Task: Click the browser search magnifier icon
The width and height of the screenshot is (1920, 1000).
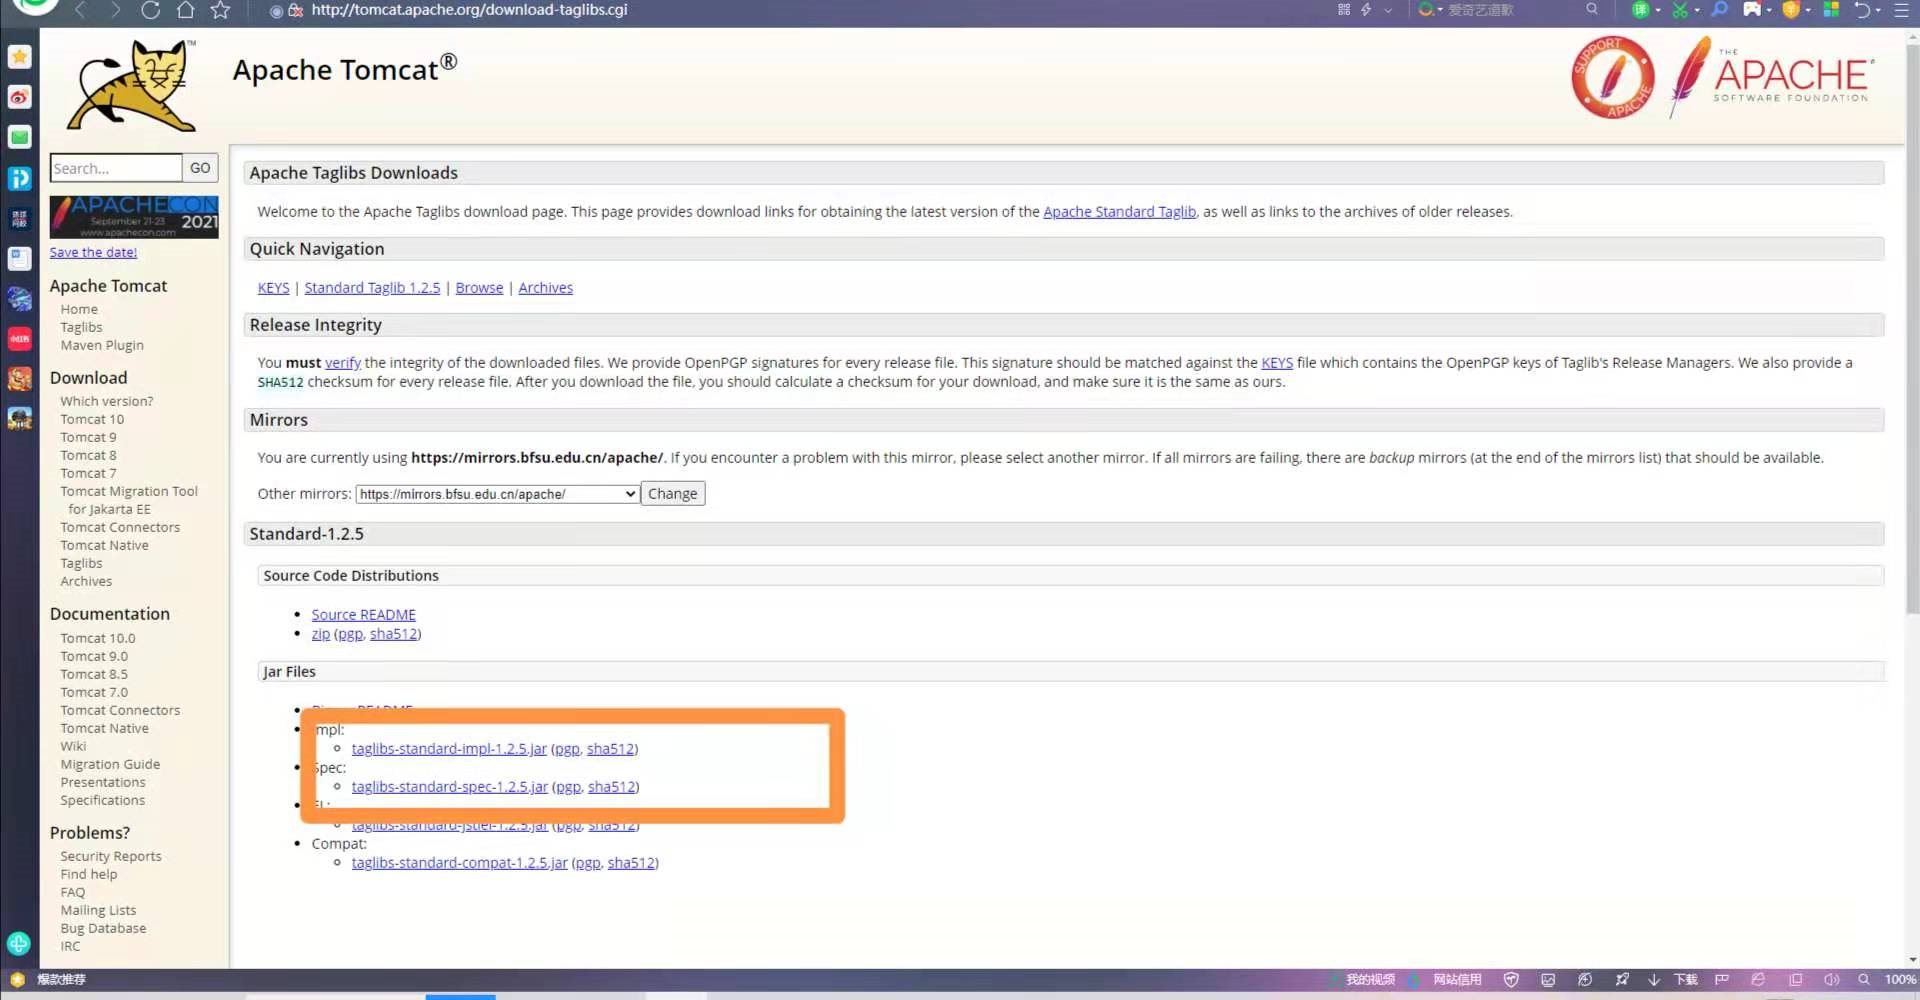Action: [x=1592, y=10]
